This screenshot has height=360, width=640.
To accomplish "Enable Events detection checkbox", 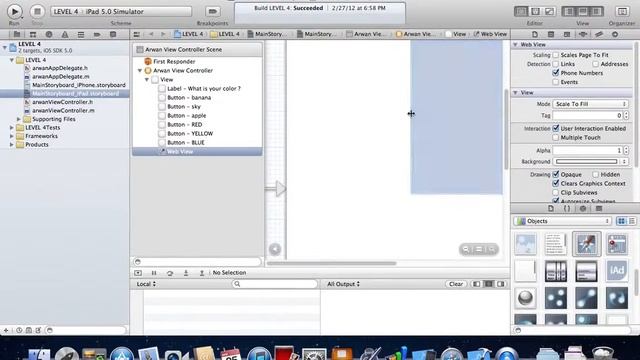I will pyautogui.click(x=555, y=82).
